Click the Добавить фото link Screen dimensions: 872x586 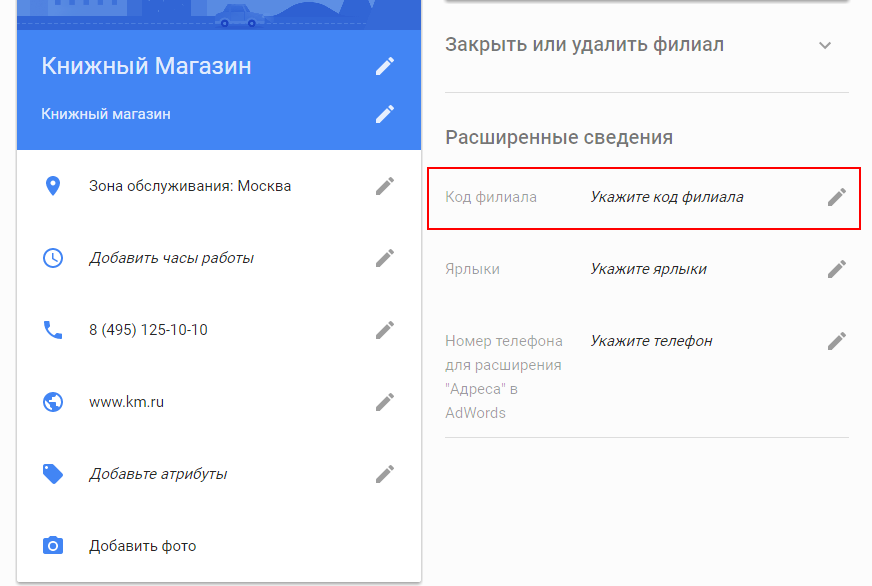[x=143, y=546]
